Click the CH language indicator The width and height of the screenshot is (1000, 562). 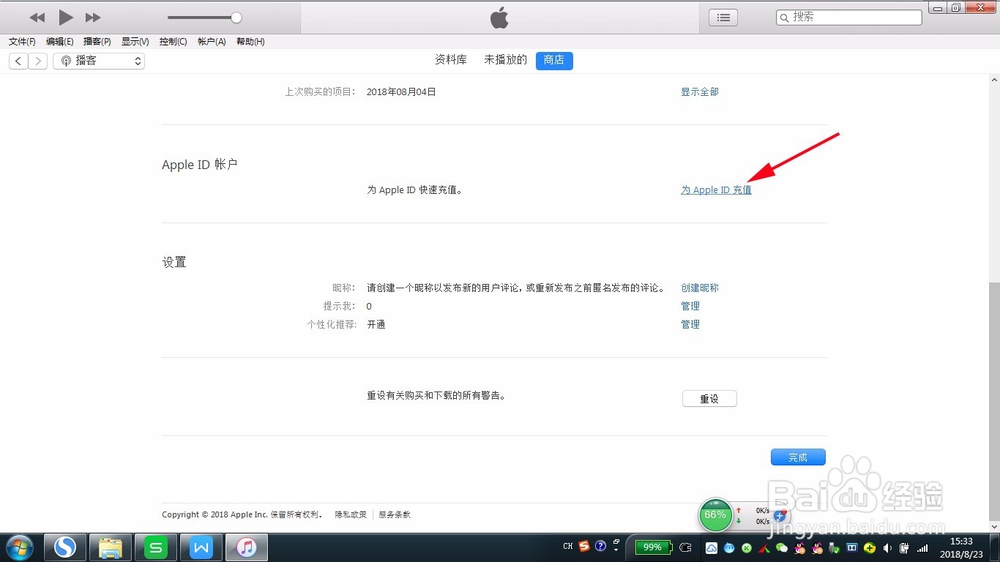[x=568, y=547]
